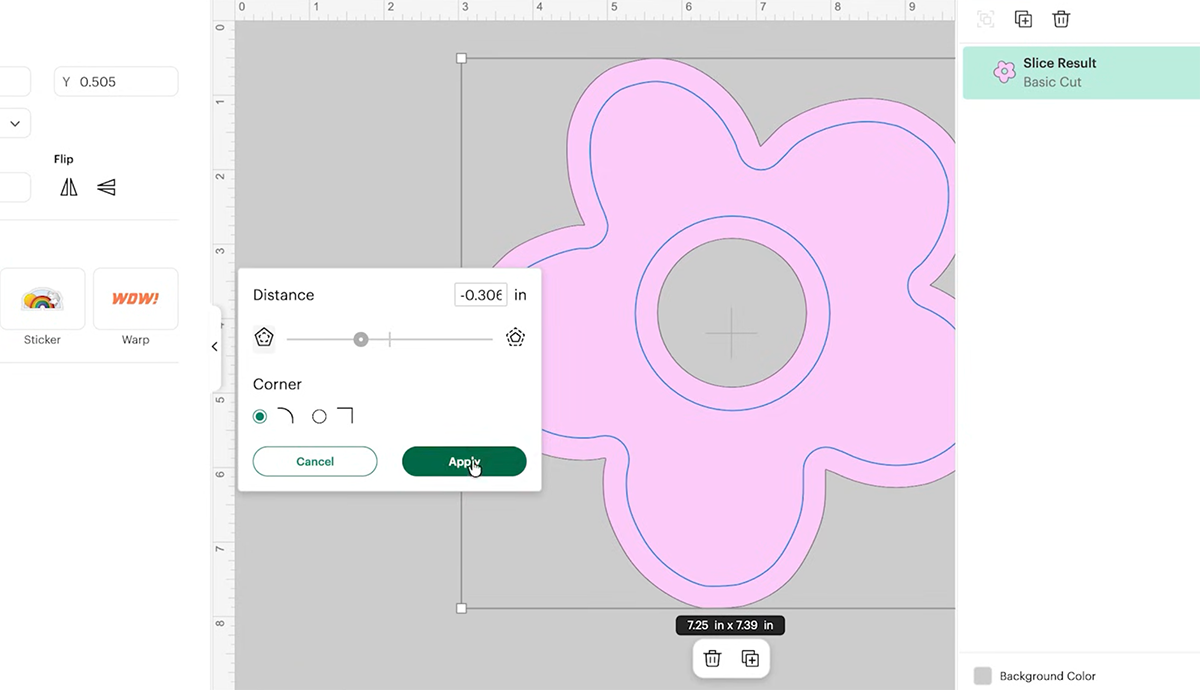Select the square corner radio option
This screenshot has height=690, width=1200.
pos(319,416)
